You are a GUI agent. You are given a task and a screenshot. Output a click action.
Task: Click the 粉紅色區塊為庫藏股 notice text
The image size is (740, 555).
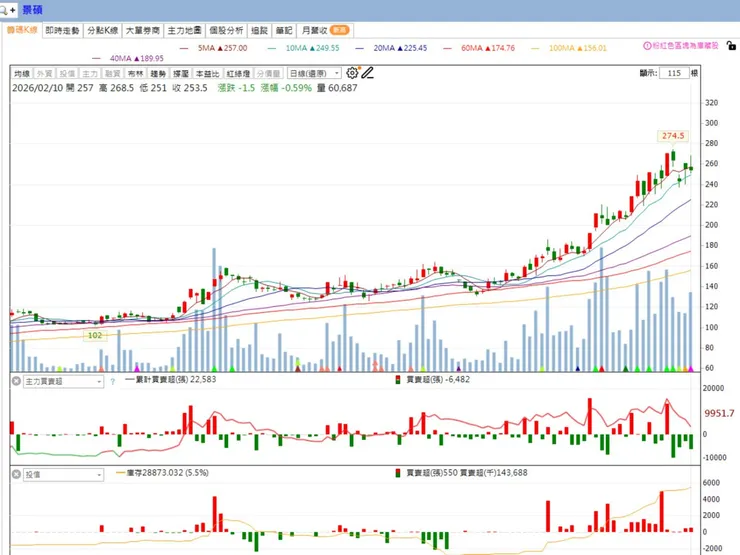[685, 46]
